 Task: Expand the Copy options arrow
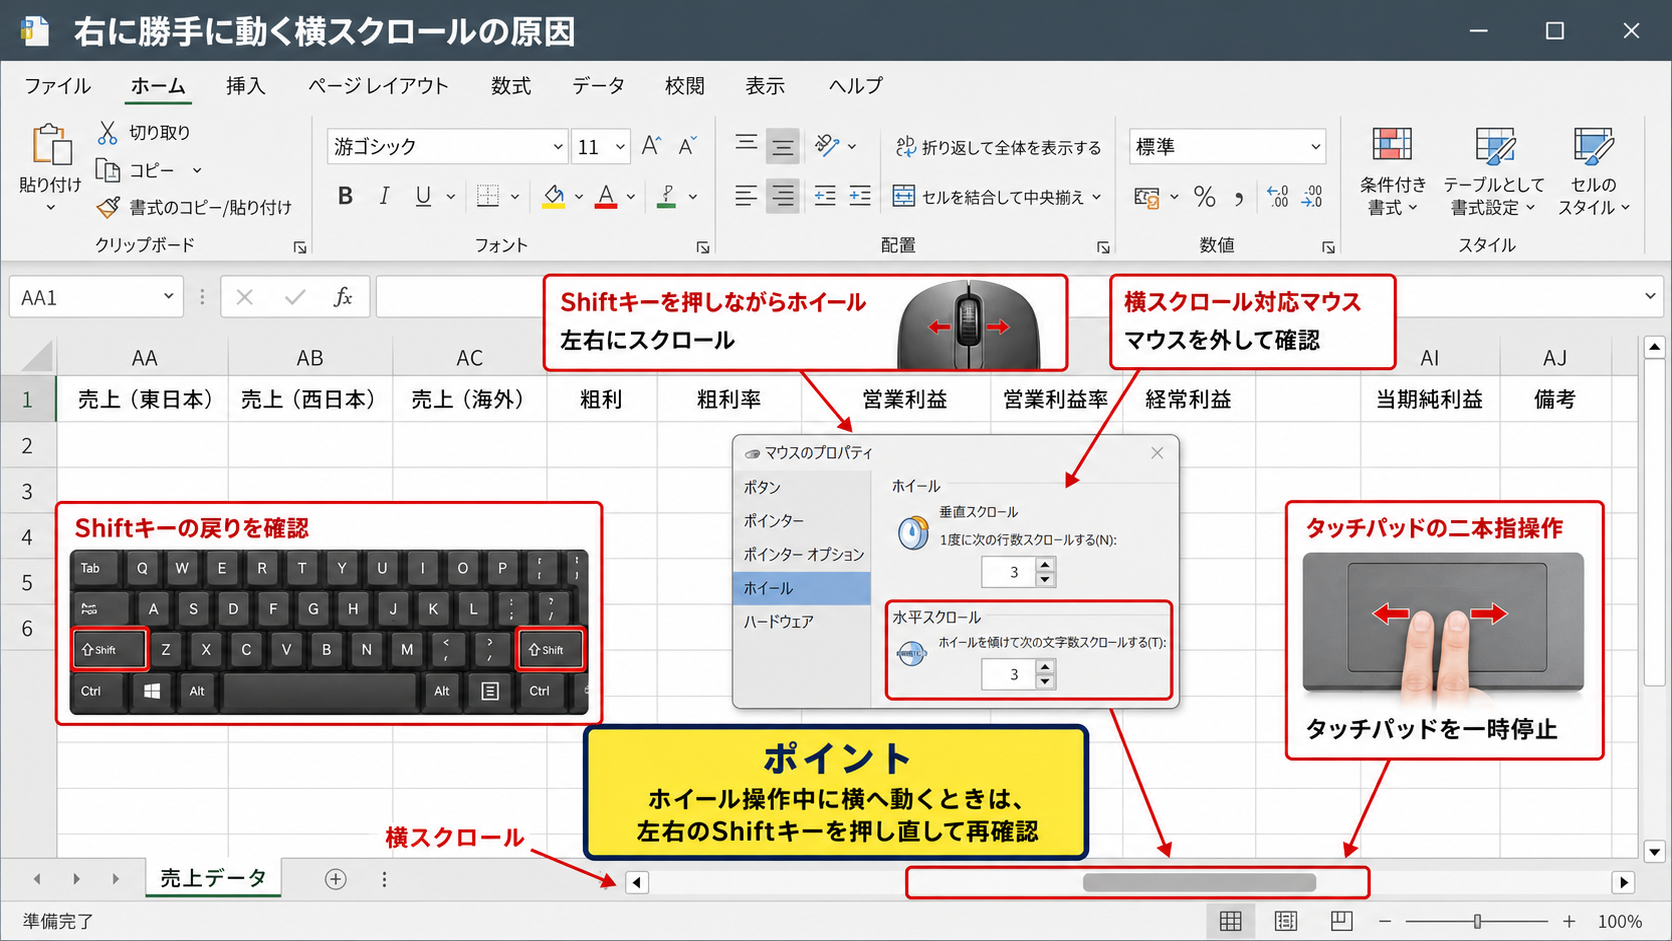click(197, 171)
